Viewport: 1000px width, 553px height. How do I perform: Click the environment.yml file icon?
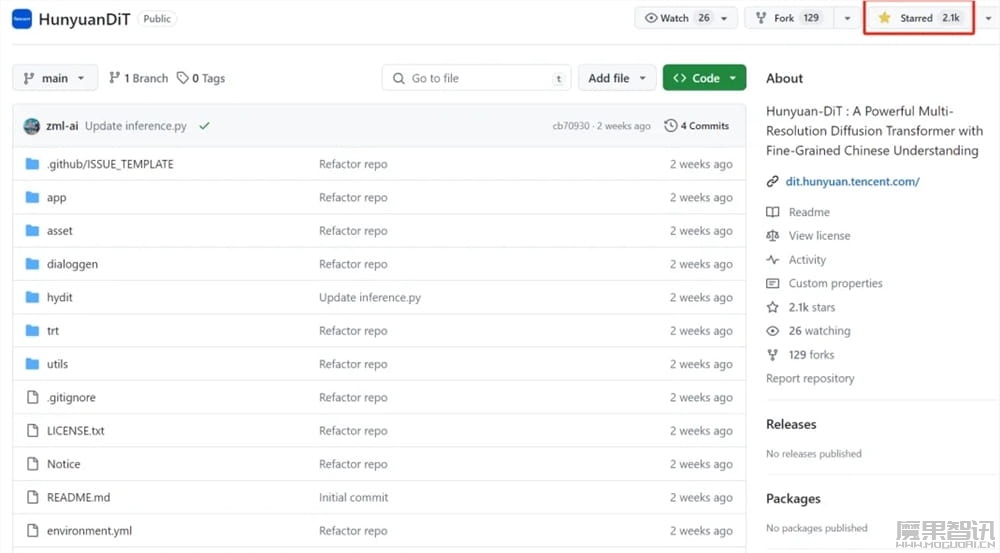pos(33,530)
